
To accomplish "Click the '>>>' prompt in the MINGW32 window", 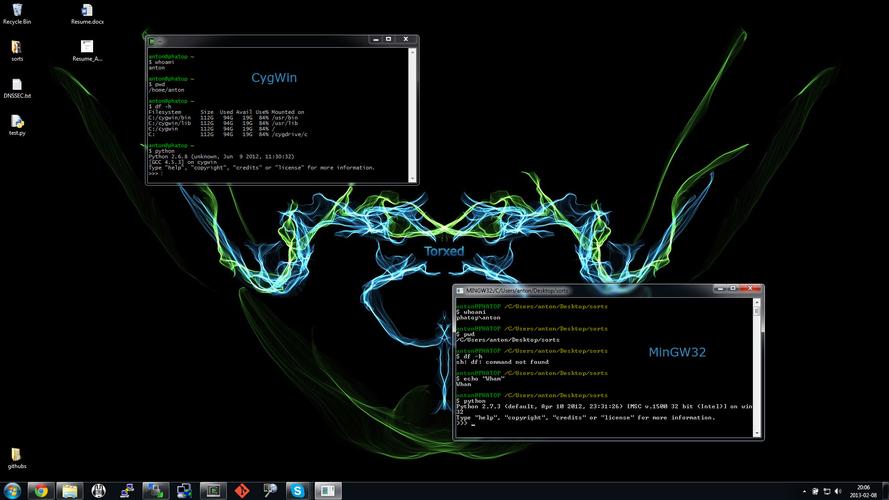I will coord(462,423).
